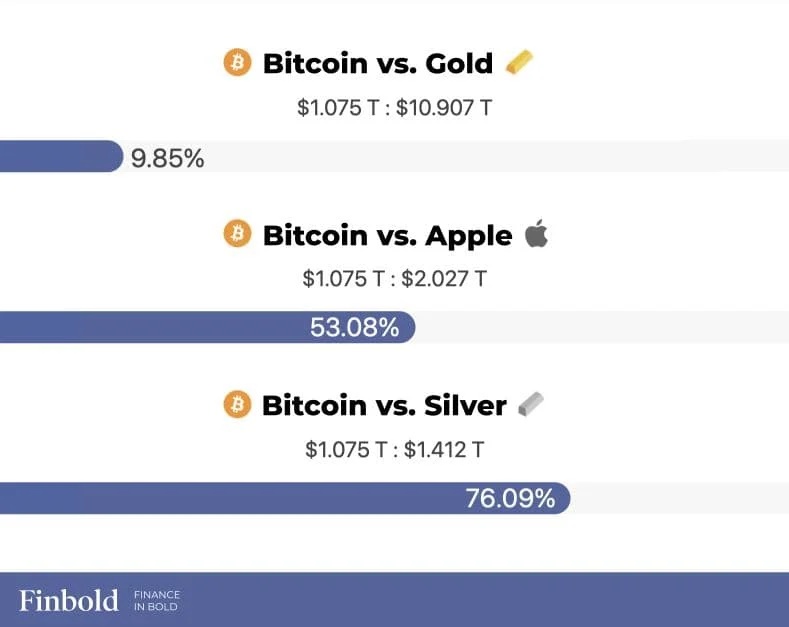Screen dimensions: 789x627
Task: Click the unfilled part of Apple bar
Action: 602,327
